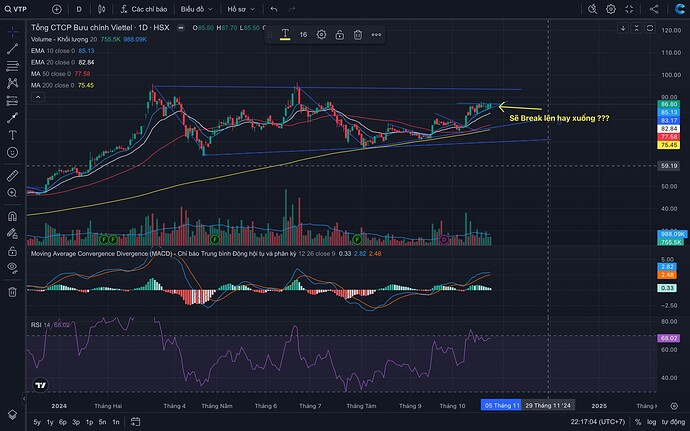Screen dimensions: 690x431
Task: Click the restore pane icon at top right
Action: click(650, 28)
